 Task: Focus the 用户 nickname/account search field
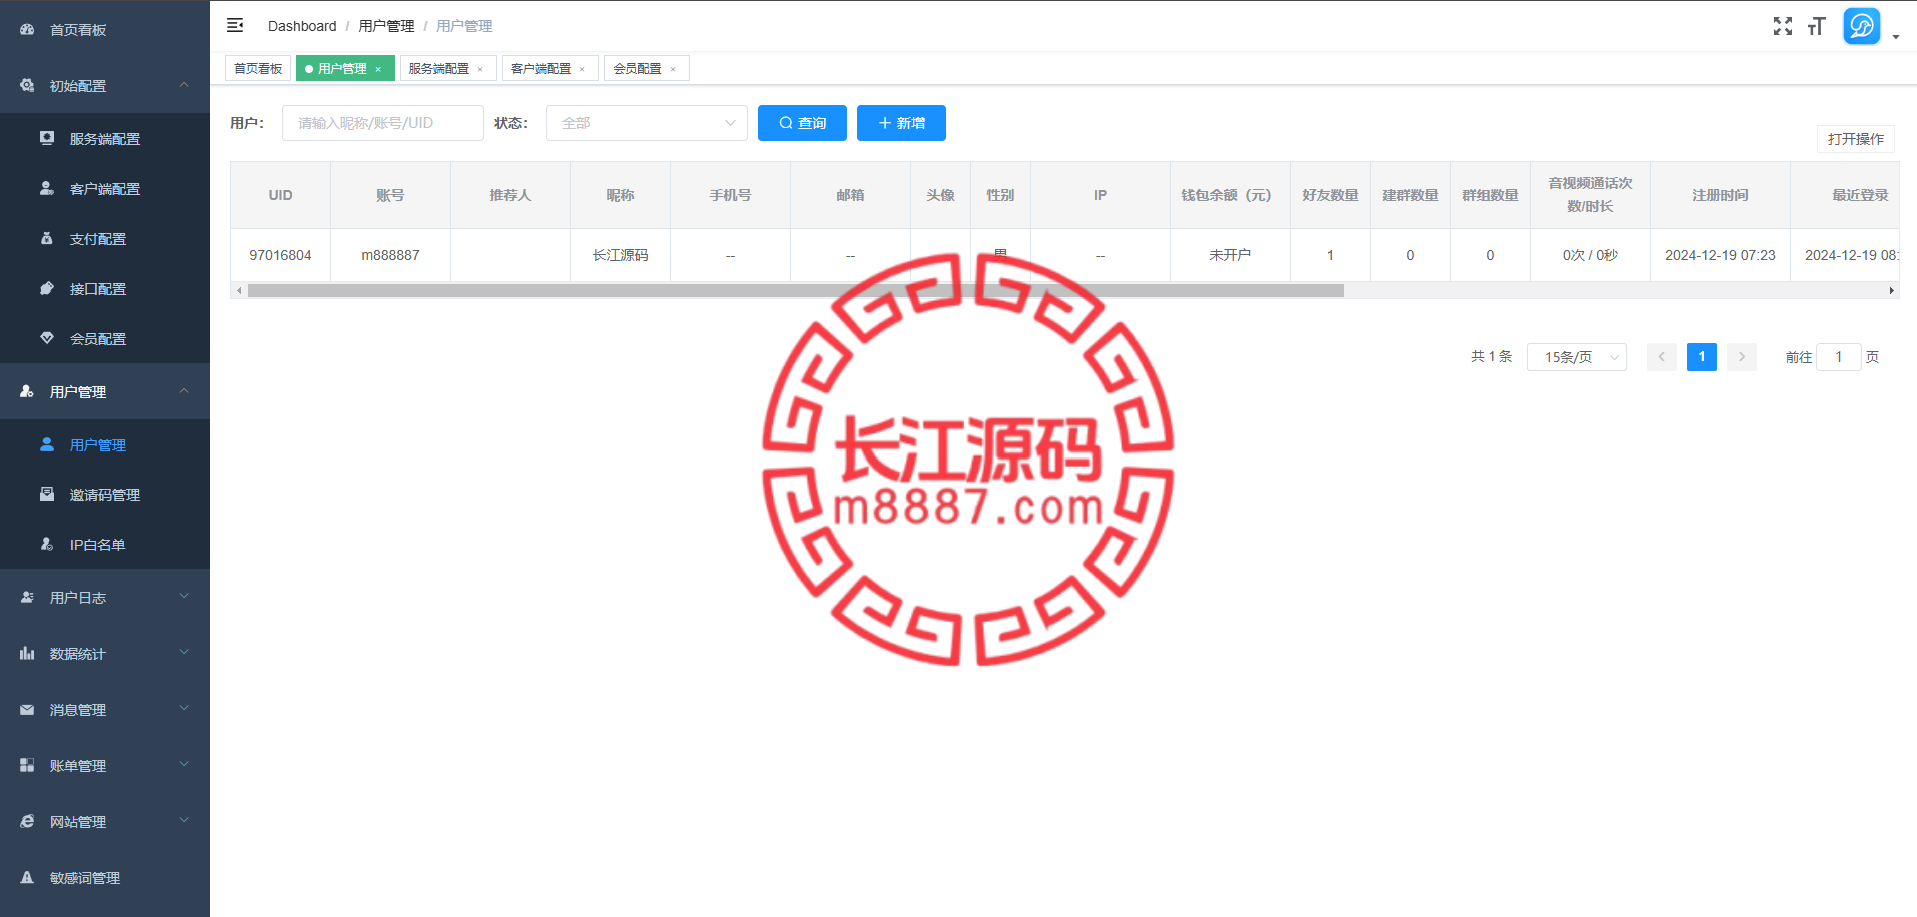click(383, 123)
